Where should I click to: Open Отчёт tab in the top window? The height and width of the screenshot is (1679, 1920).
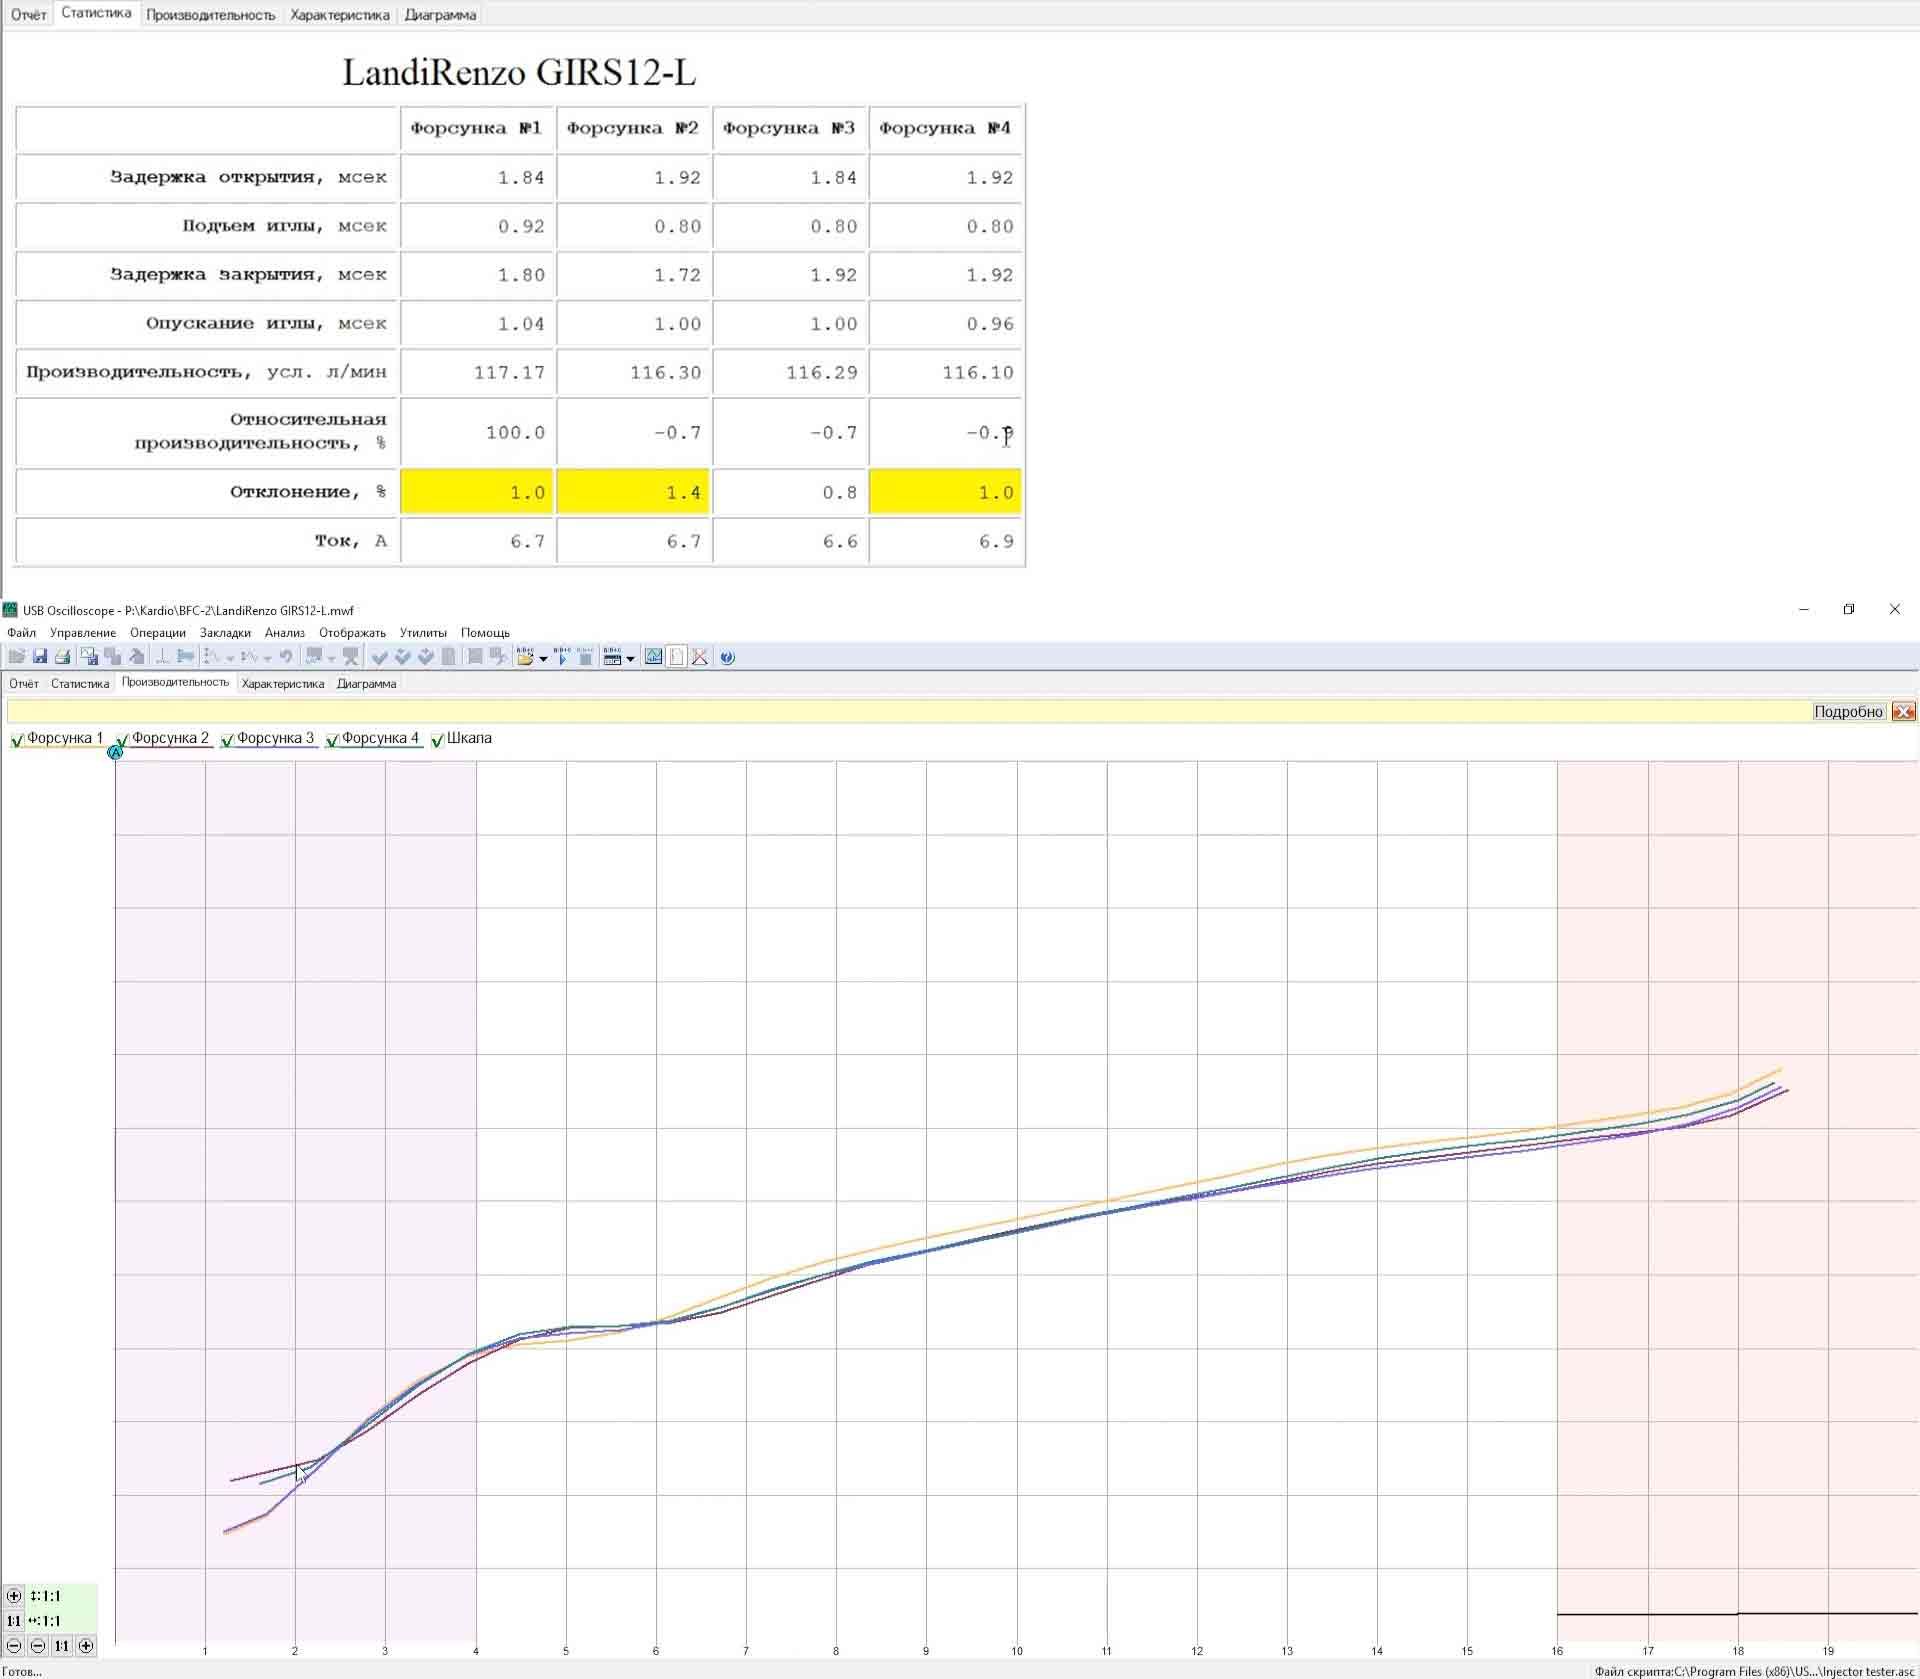click(29, 15)
